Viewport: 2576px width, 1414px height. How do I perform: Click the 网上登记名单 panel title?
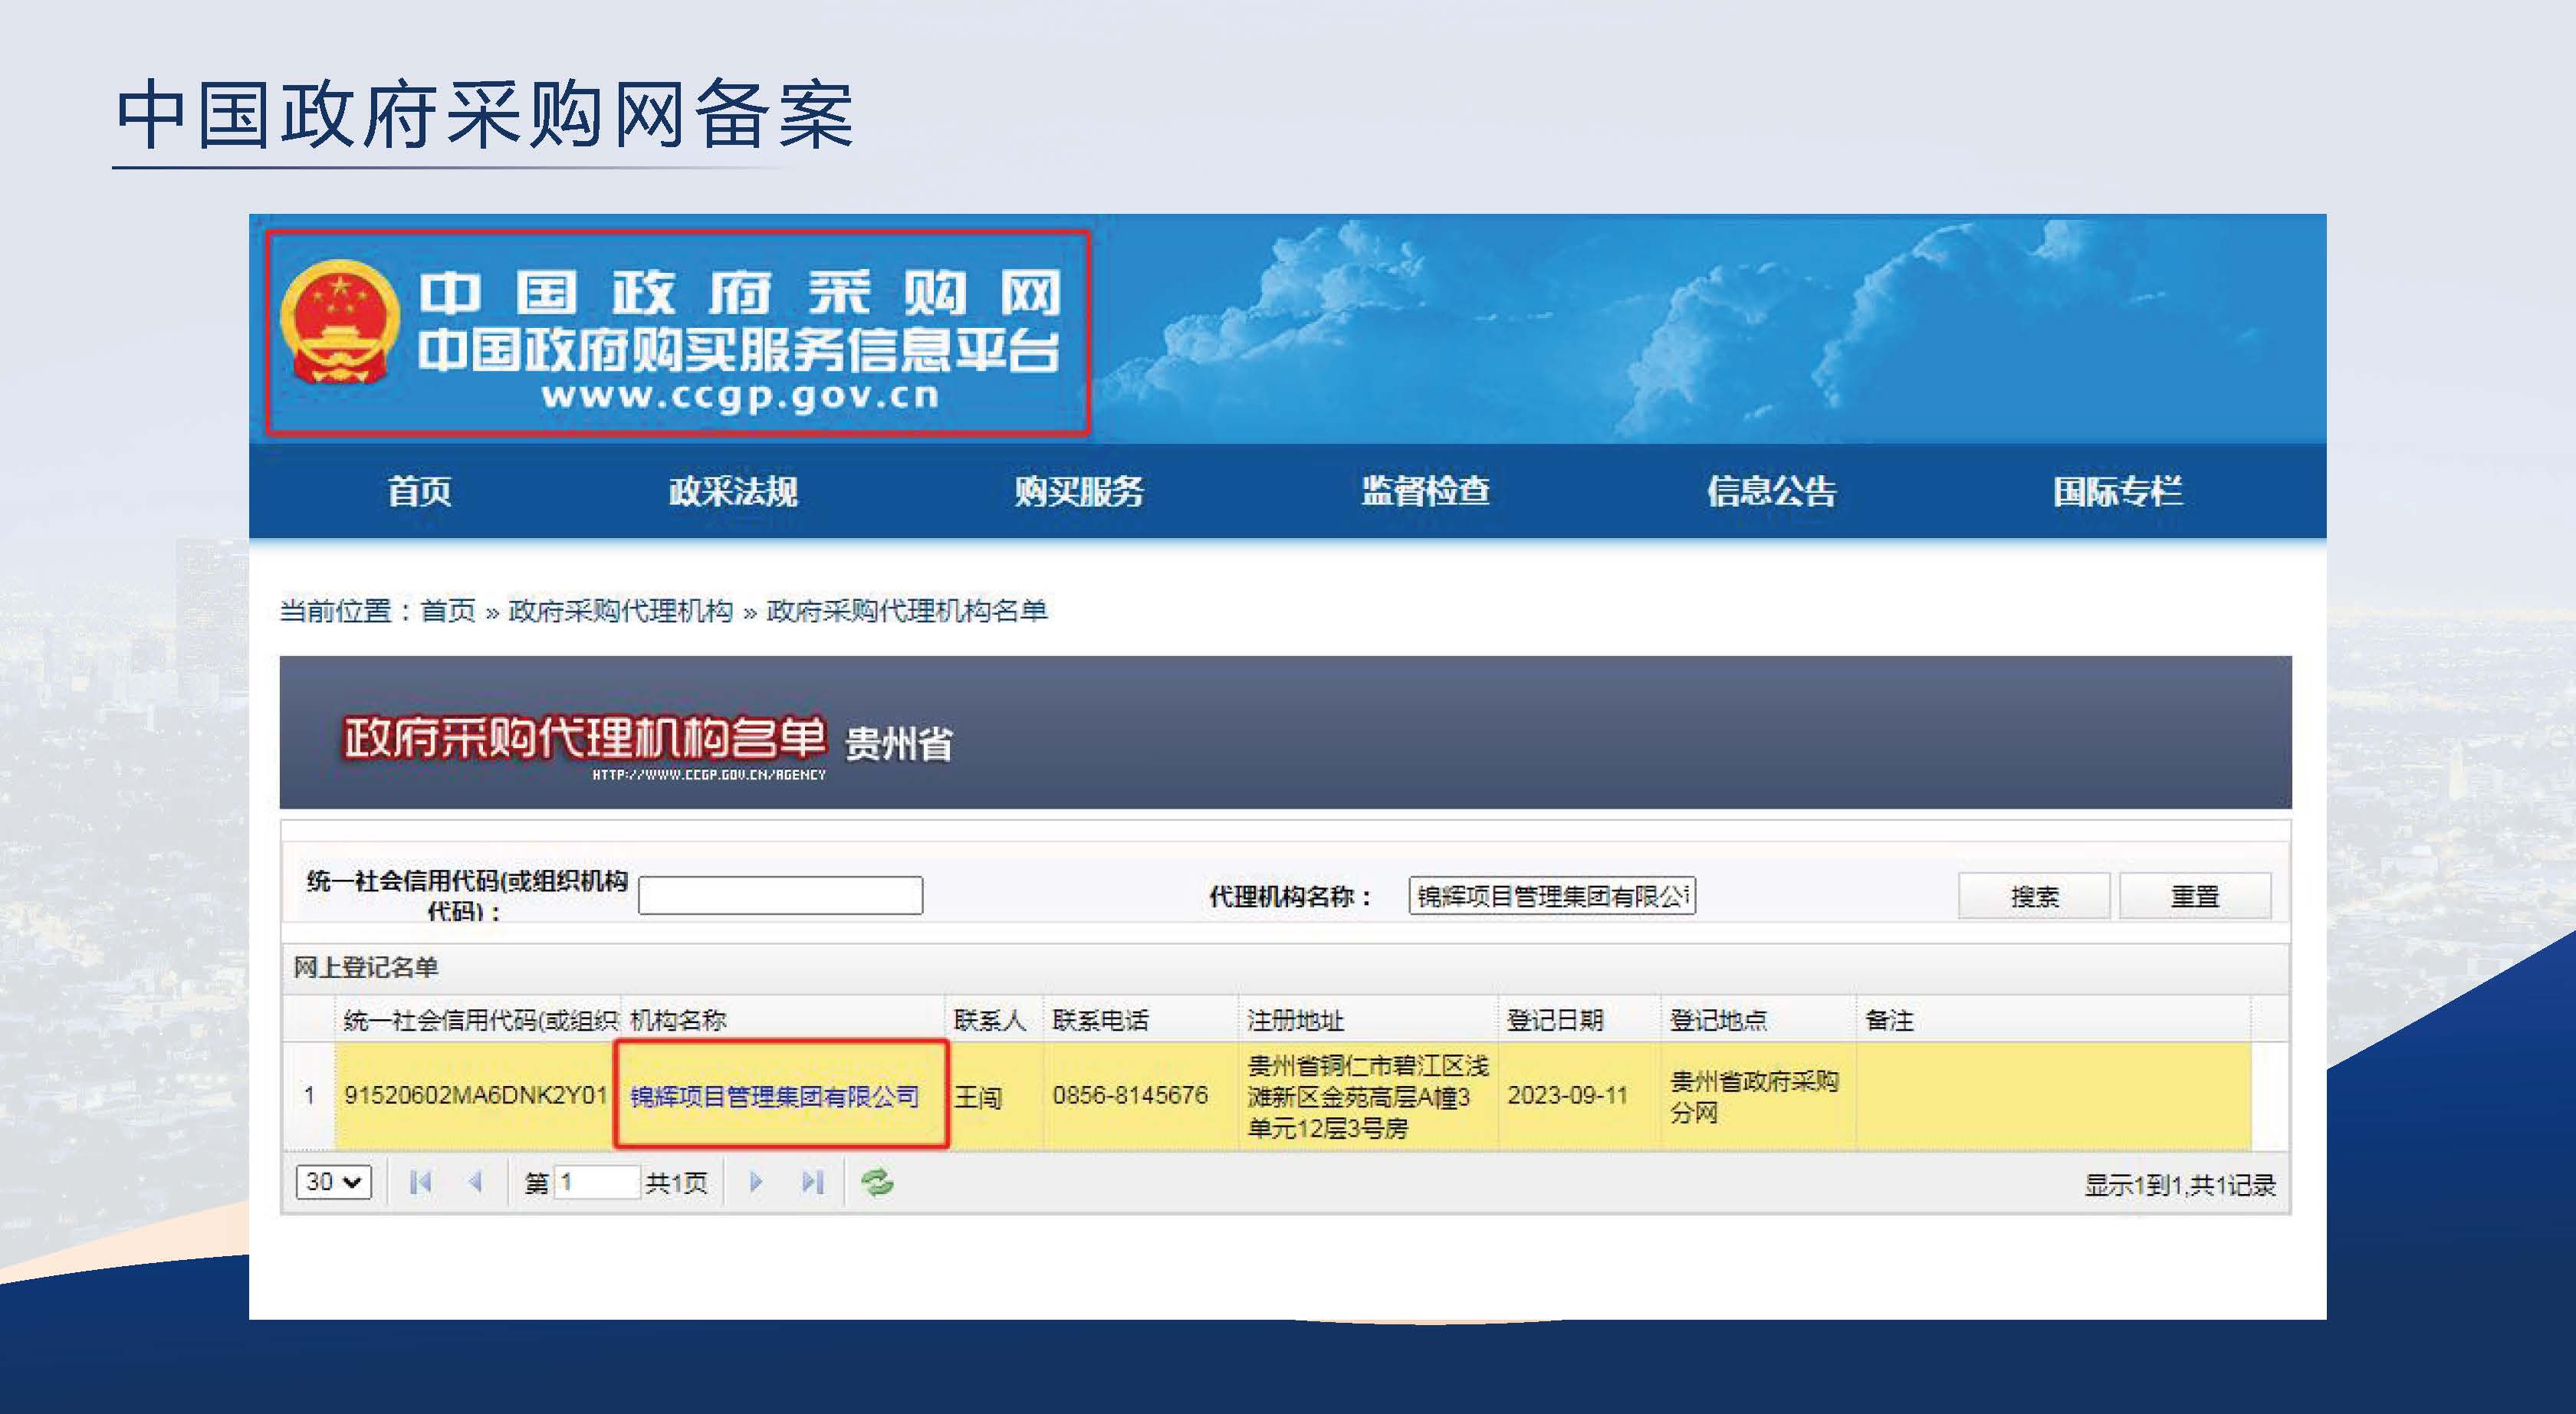(x=366, y=967)
